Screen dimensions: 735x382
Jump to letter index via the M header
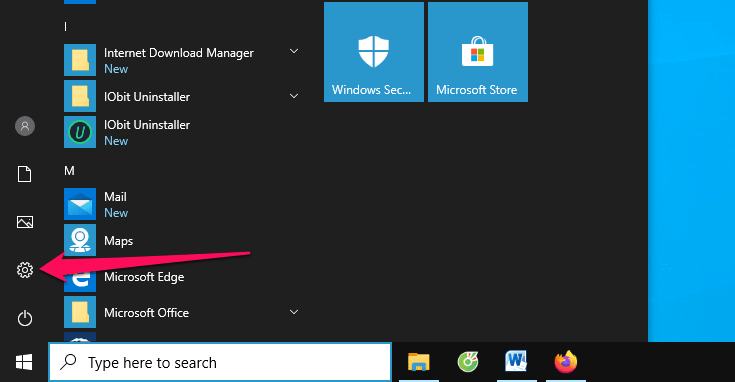[x=69, y=171]
